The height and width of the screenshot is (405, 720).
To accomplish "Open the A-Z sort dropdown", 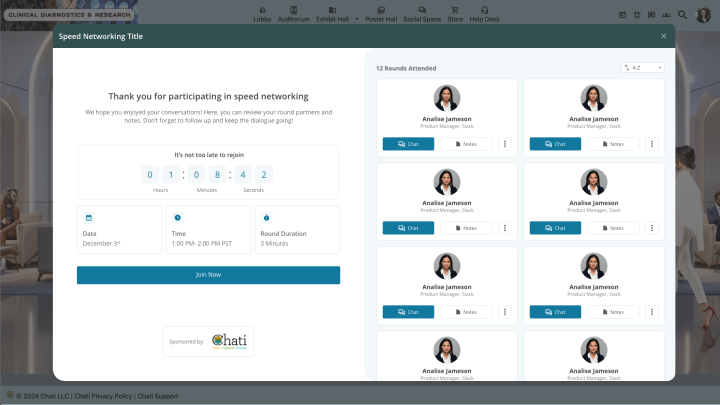I will 643,68.
